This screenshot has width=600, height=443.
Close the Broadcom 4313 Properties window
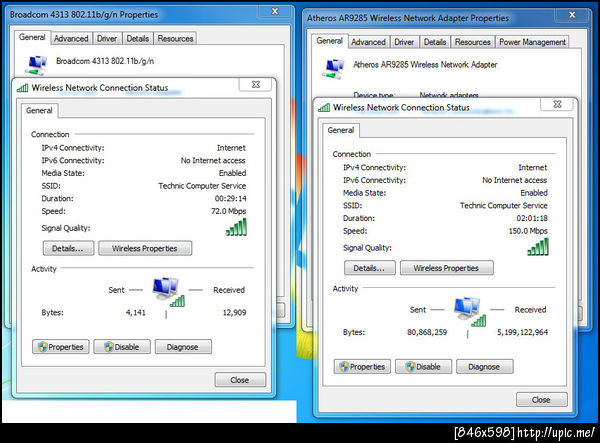[275, 11]
